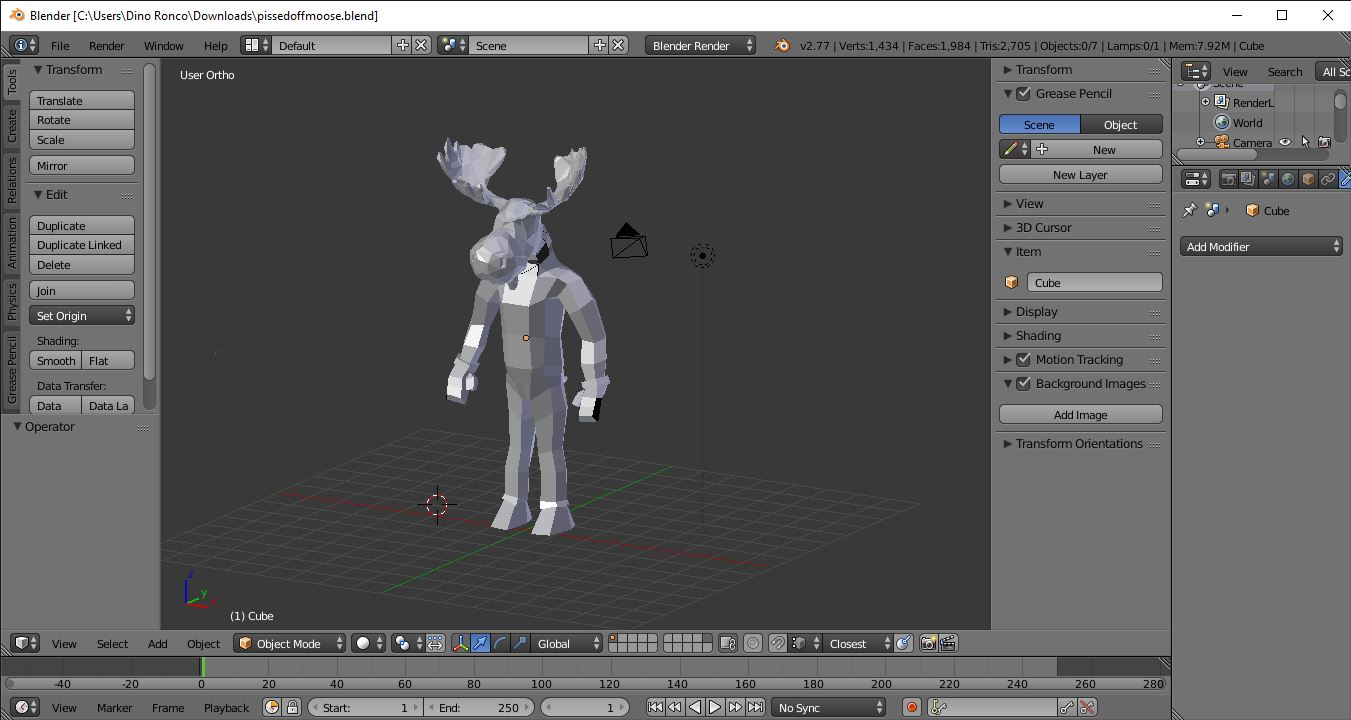Toggle Camera renderability in outliner
The image size is (1351, 720).
pyautogui.click(x=1324, y=142)
